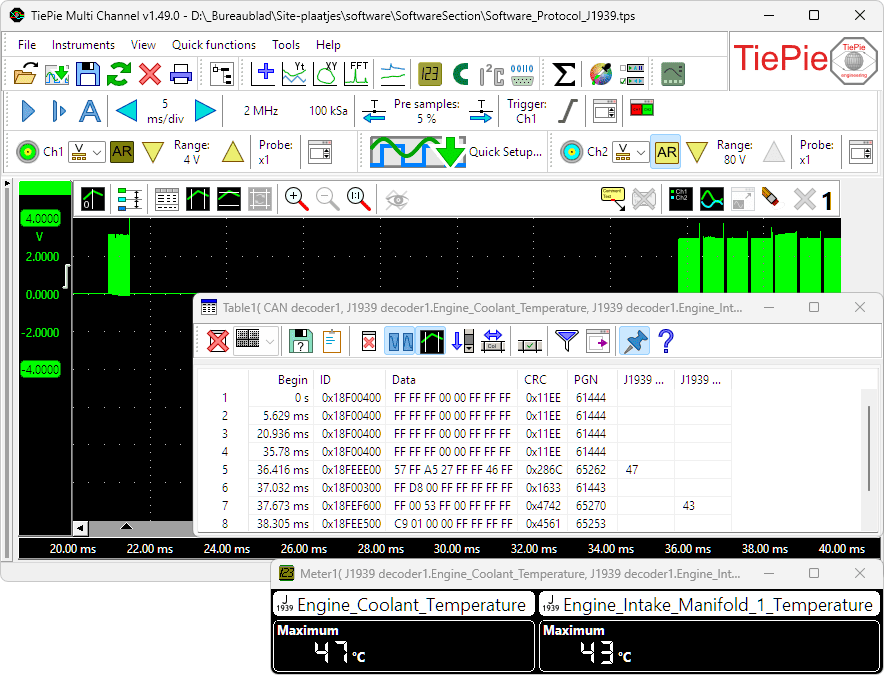Screen dimensions: 884x675
Task: Open Ch2 coupling dropdown
Action: (x=631, y=152)
